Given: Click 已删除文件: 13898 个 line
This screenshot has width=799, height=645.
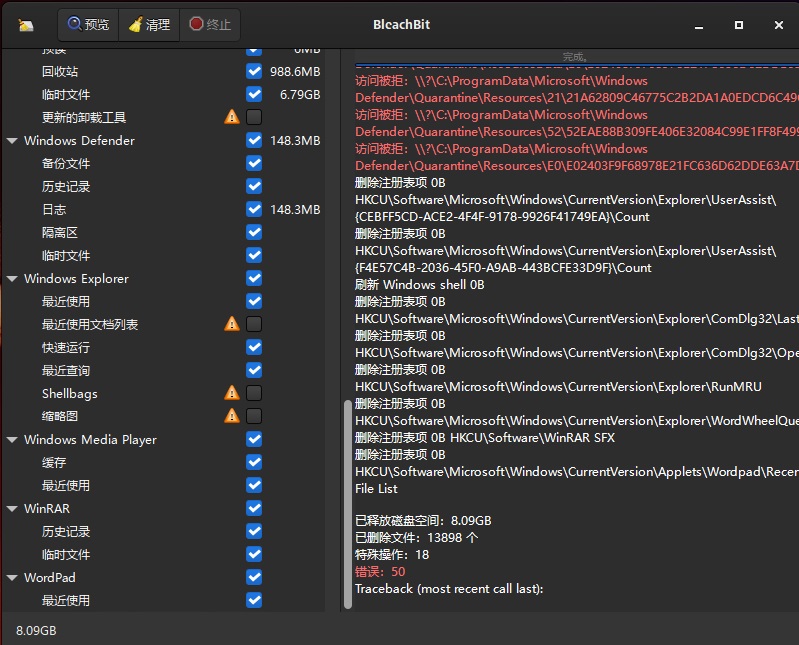Looking at the screenshot, I should (x=416, y=538).
